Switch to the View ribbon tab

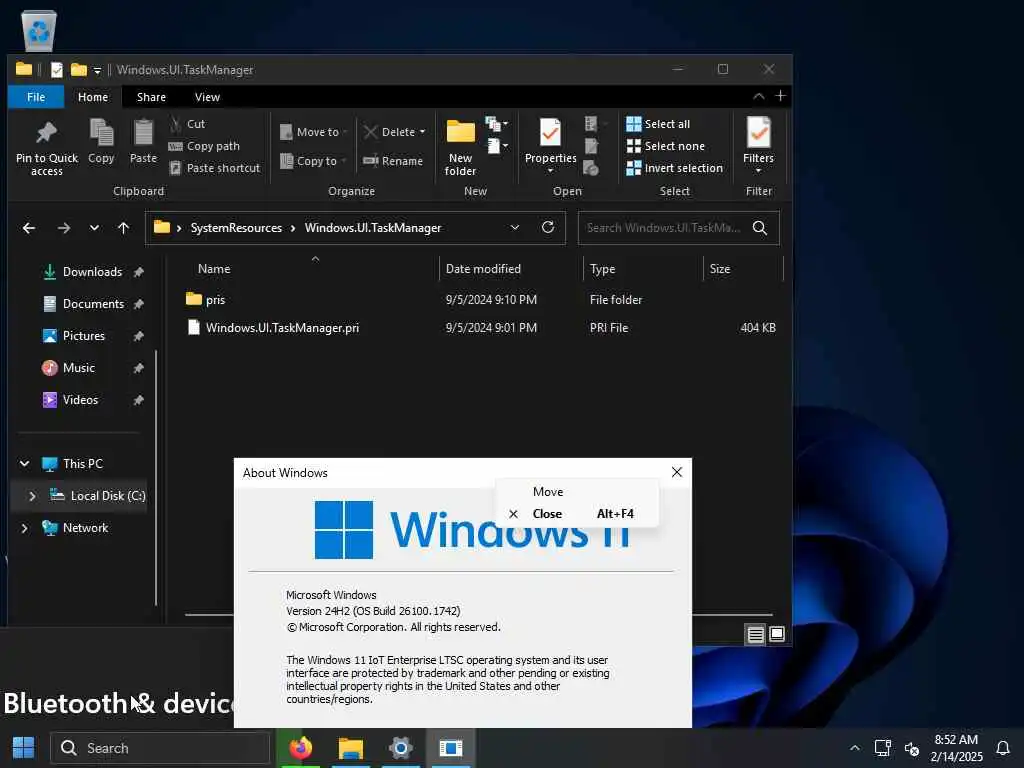point(207,97)
